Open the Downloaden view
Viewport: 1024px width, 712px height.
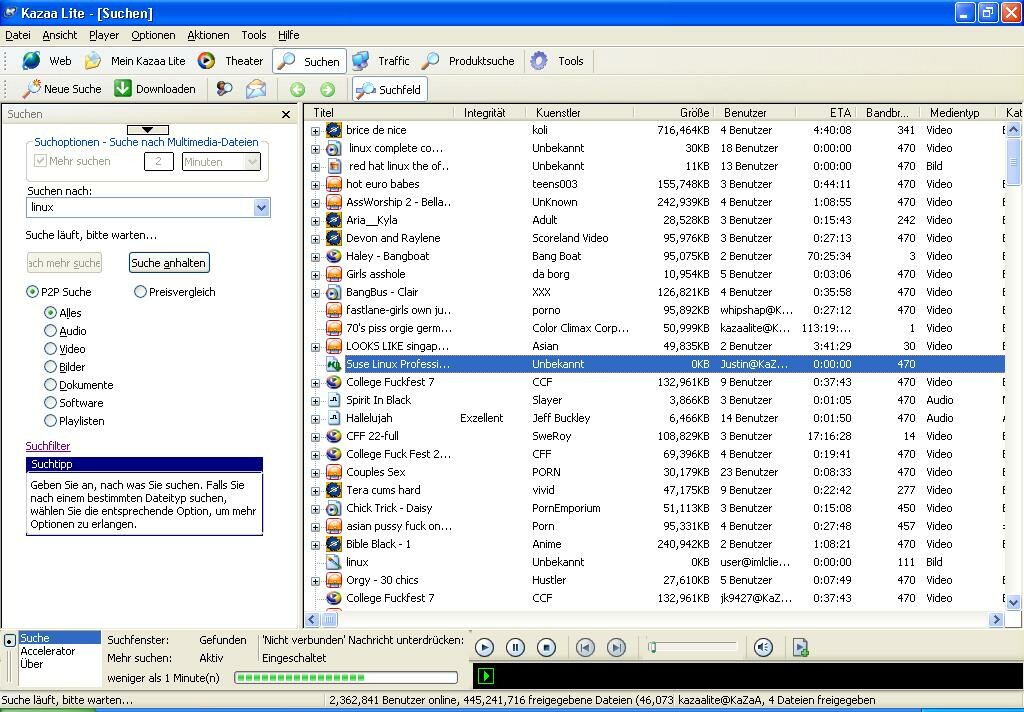(157, 87)
